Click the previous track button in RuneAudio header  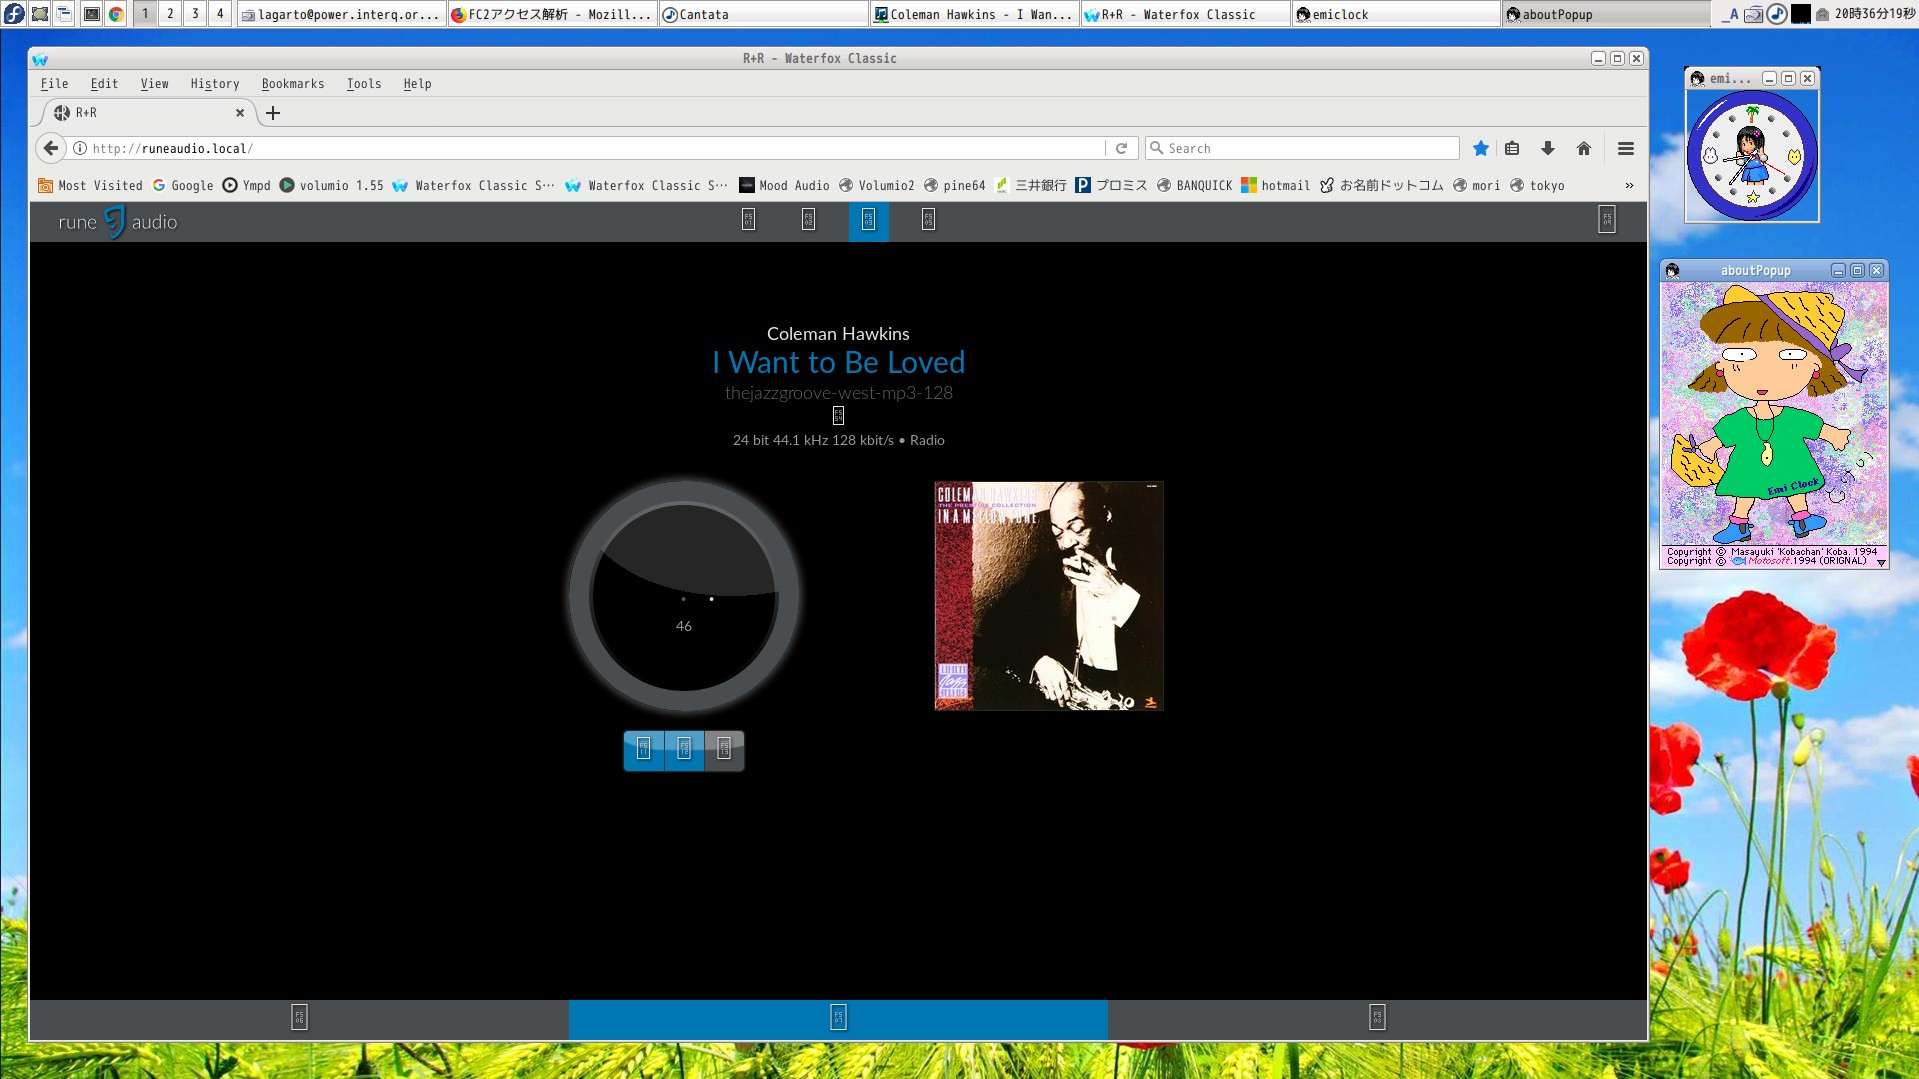(x=748, y=220)
